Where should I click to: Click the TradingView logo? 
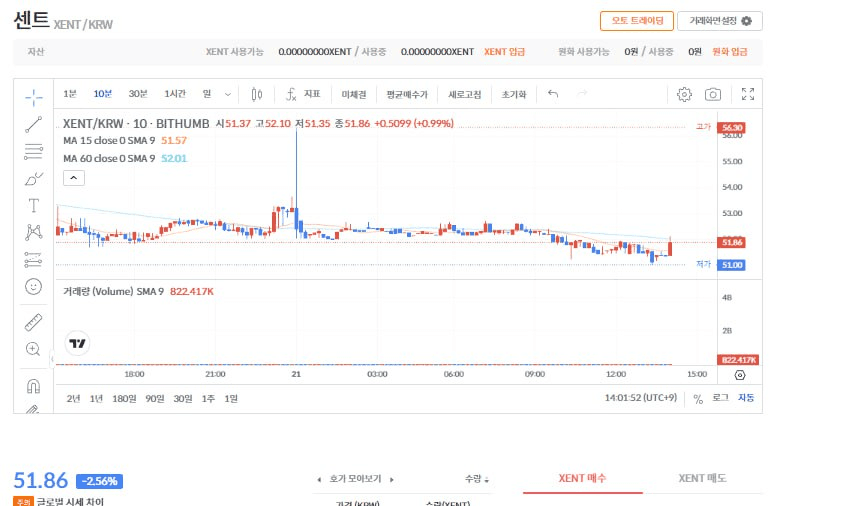[77, 344]
